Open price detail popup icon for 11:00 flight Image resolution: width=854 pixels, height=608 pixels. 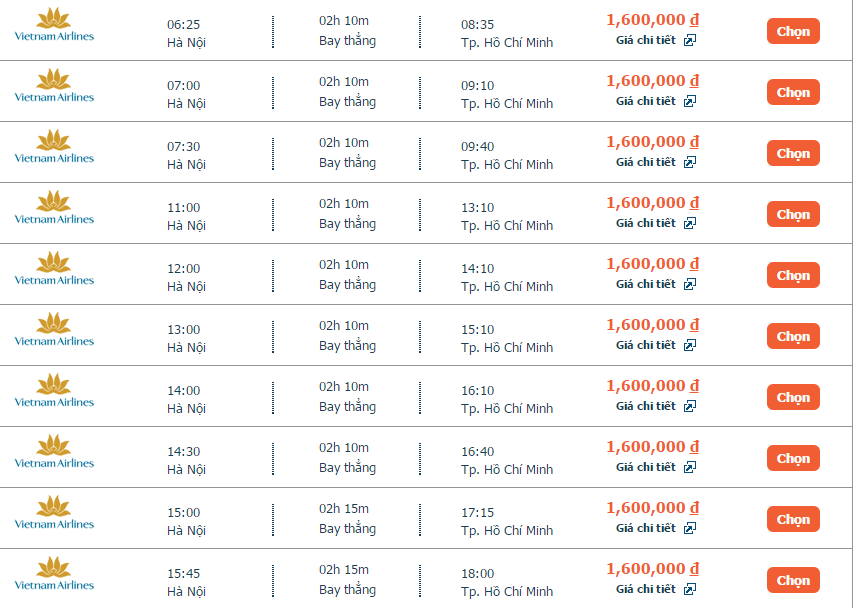[690, 223]
